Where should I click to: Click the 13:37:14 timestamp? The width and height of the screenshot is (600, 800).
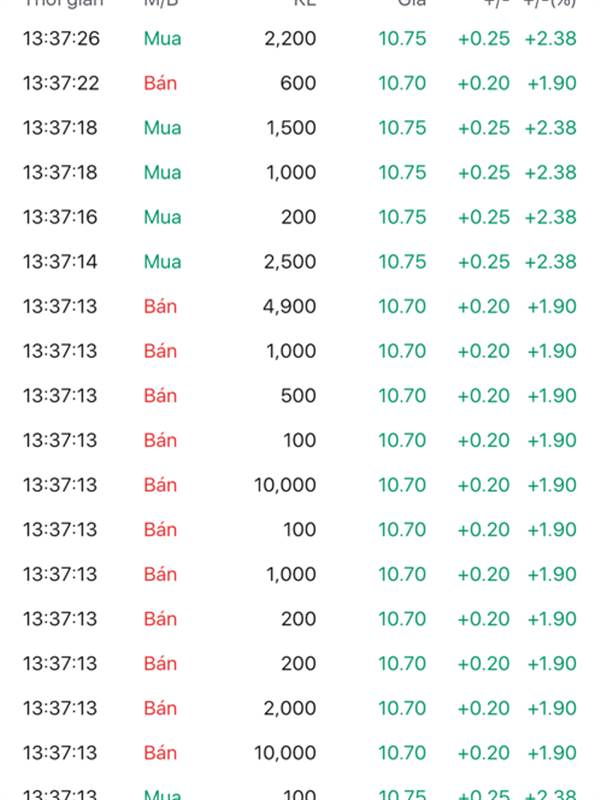[x=60, y=262]
